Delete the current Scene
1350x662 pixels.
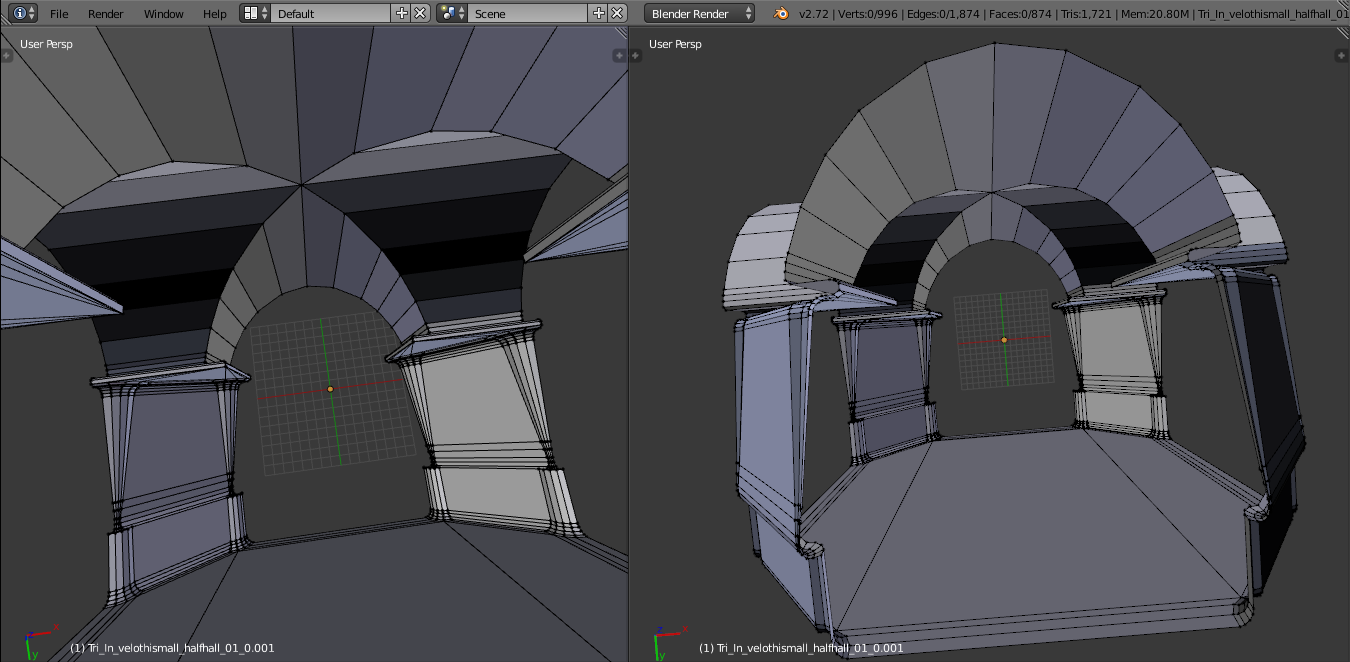click(x=618, y=13)
